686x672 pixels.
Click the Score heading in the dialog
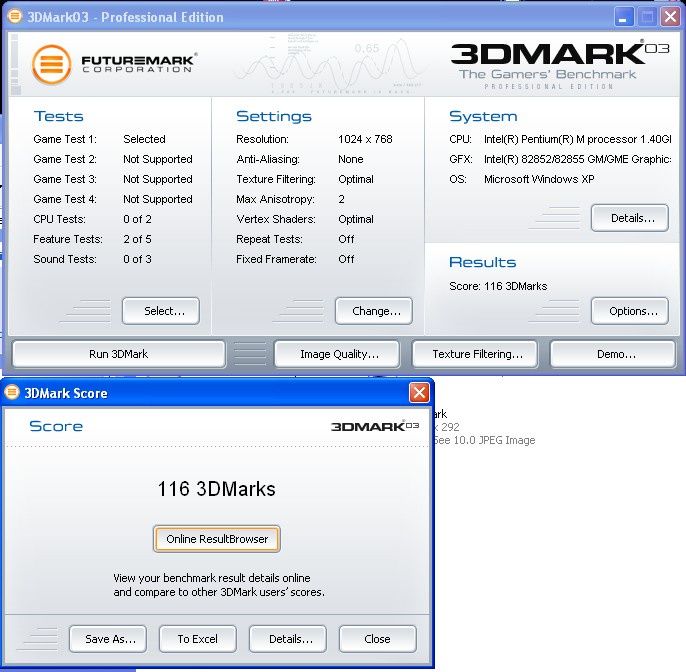[56, 426]
